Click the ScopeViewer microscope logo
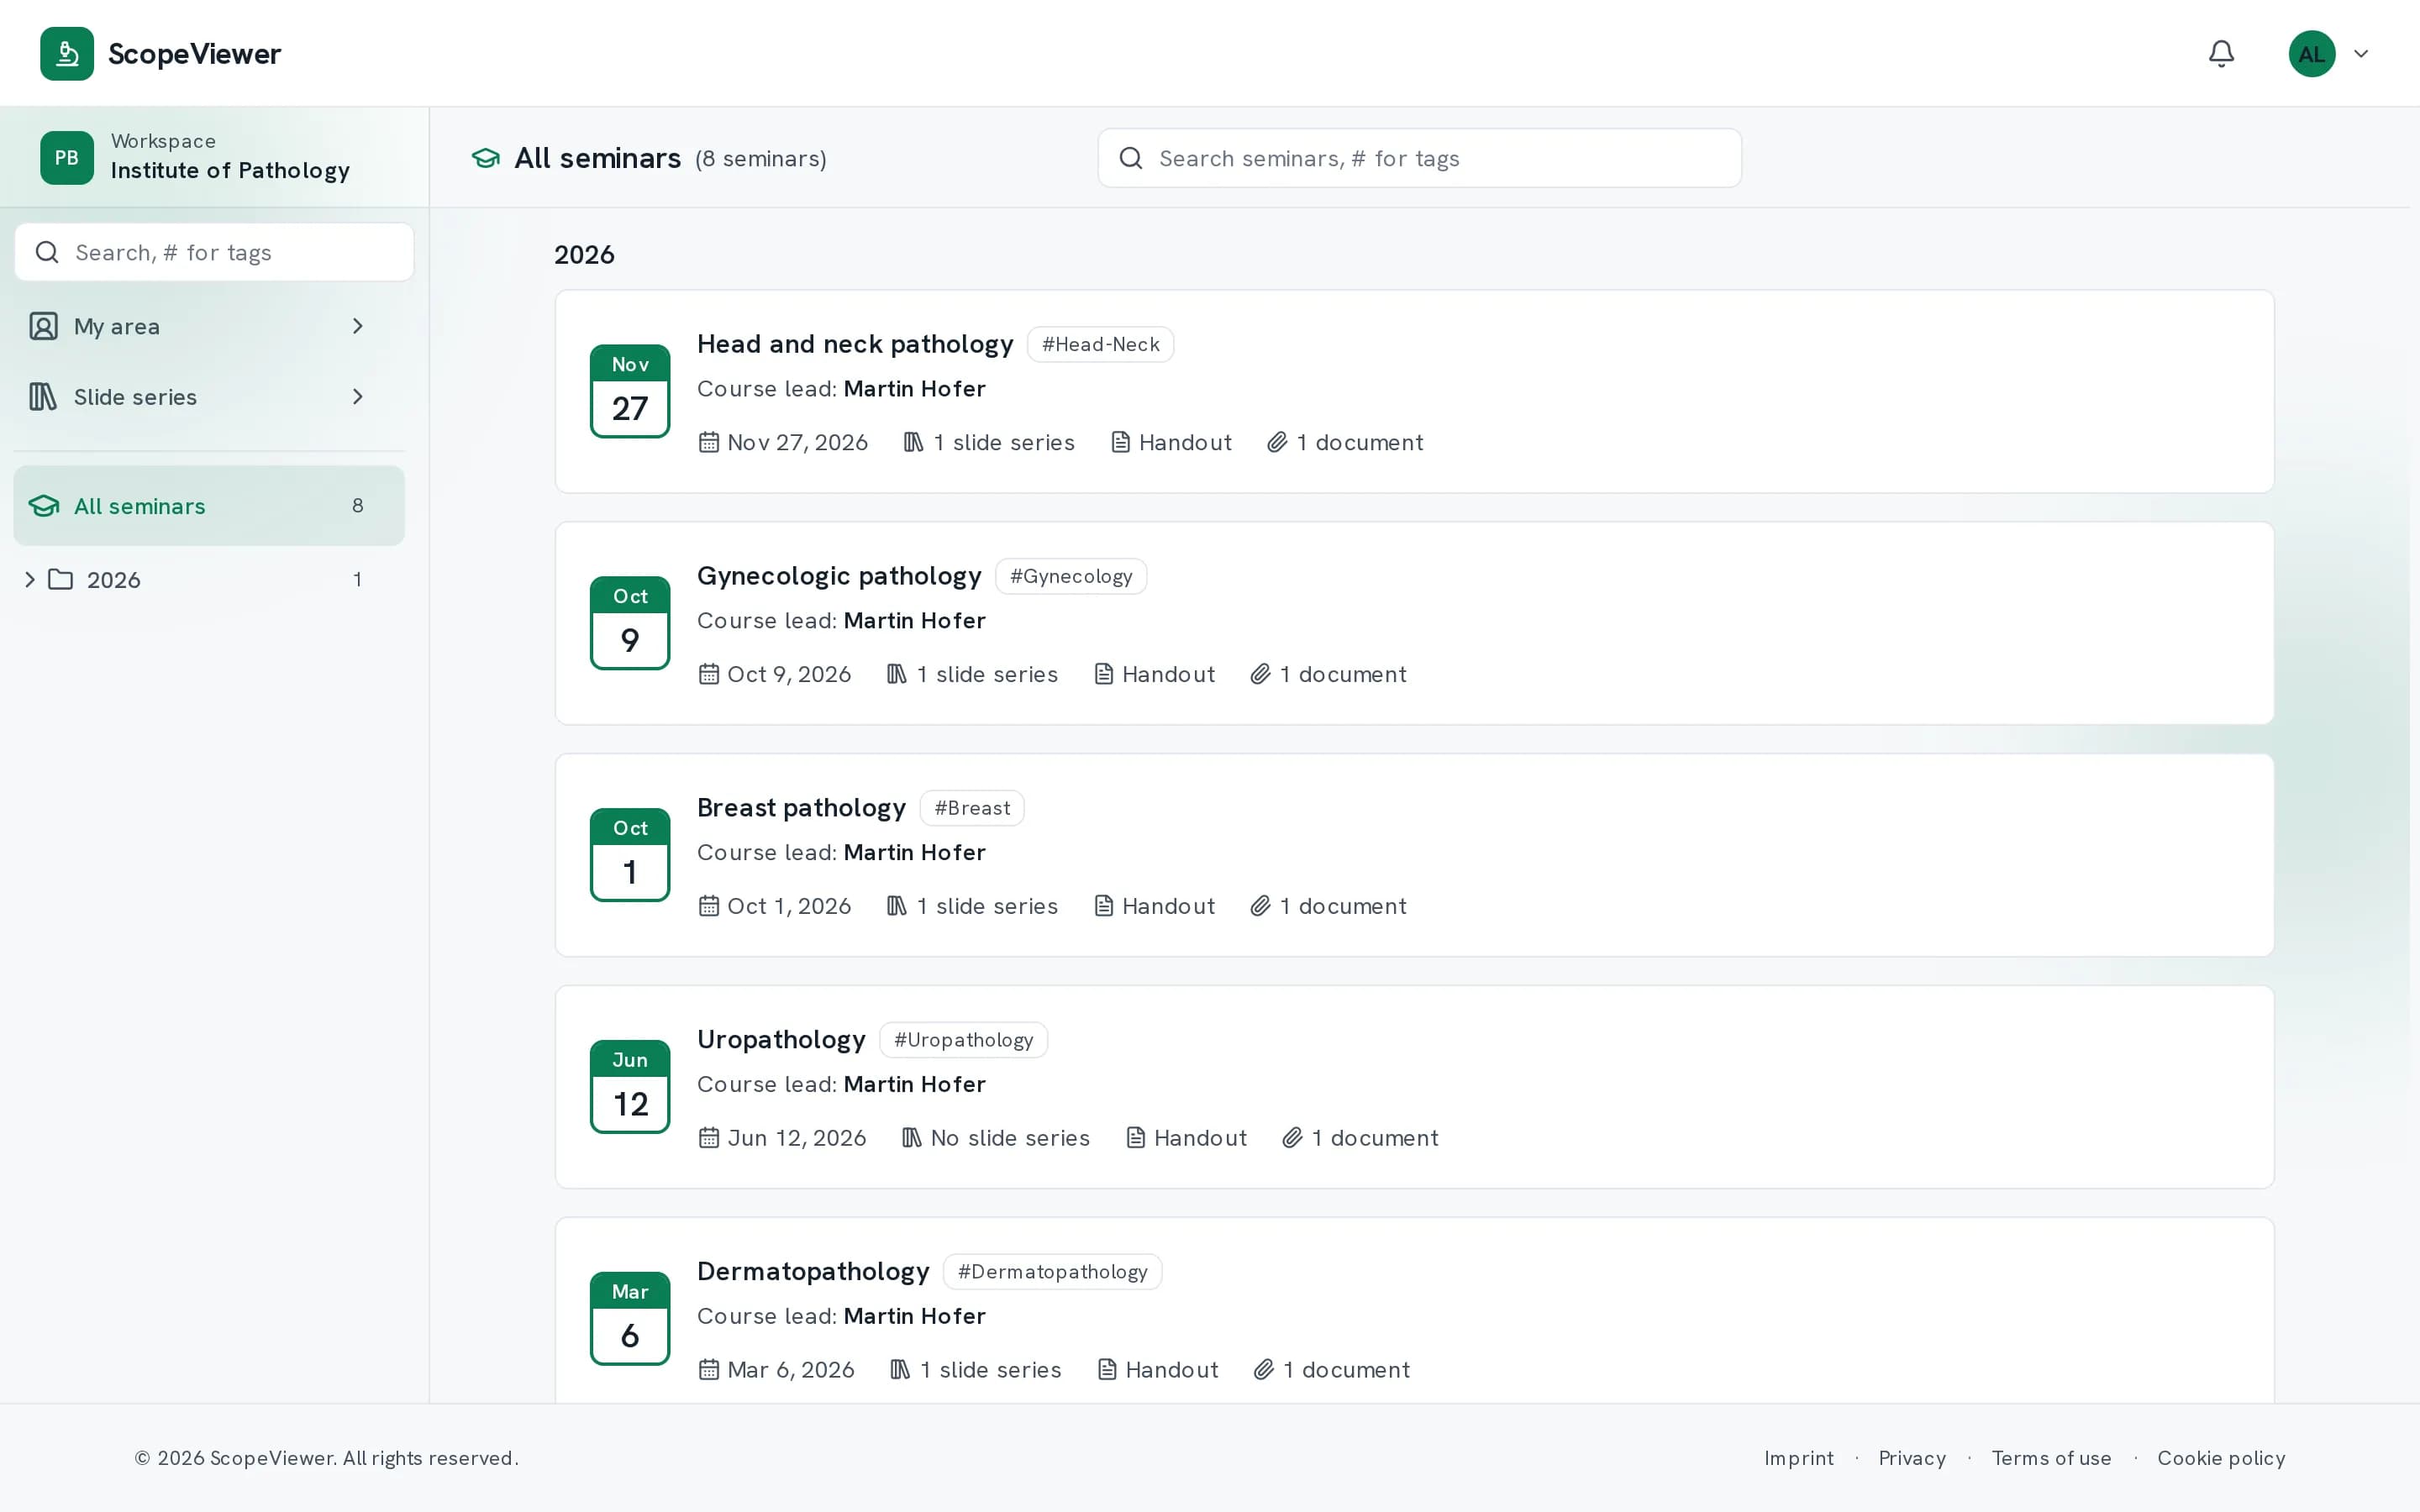 click(67, 53)
